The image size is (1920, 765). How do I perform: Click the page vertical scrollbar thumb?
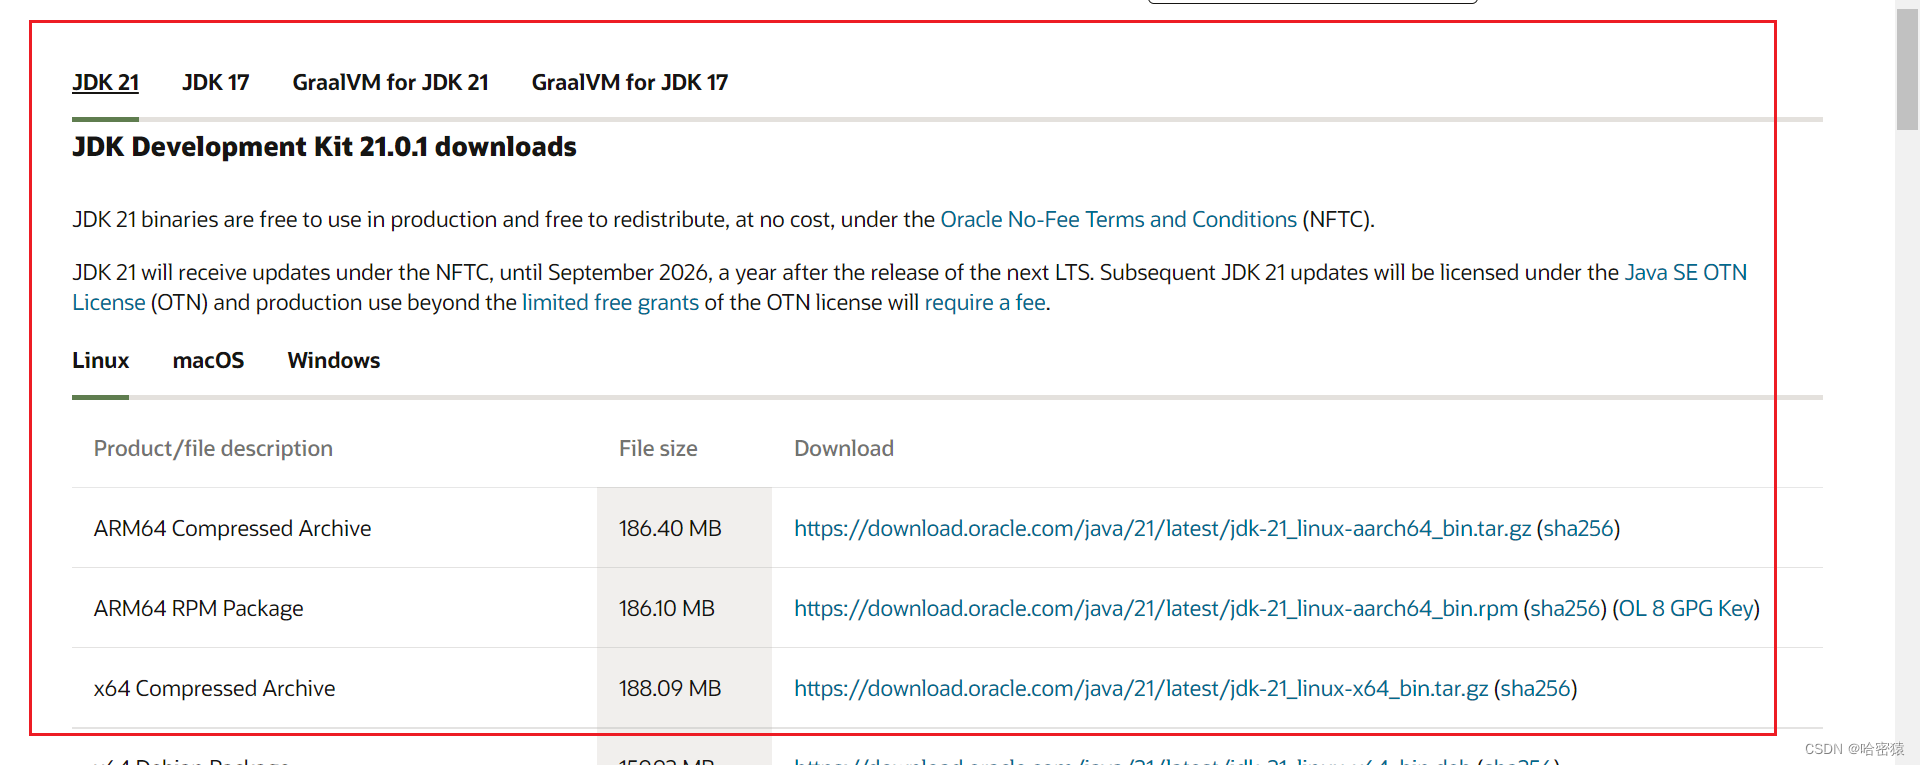[x=1907, y=68]
